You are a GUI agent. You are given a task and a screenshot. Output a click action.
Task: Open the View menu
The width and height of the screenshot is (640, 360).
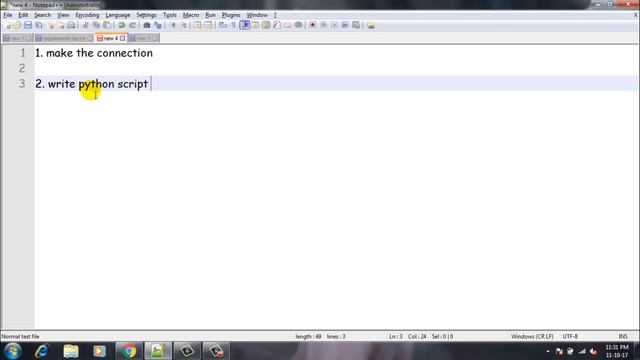63,15
